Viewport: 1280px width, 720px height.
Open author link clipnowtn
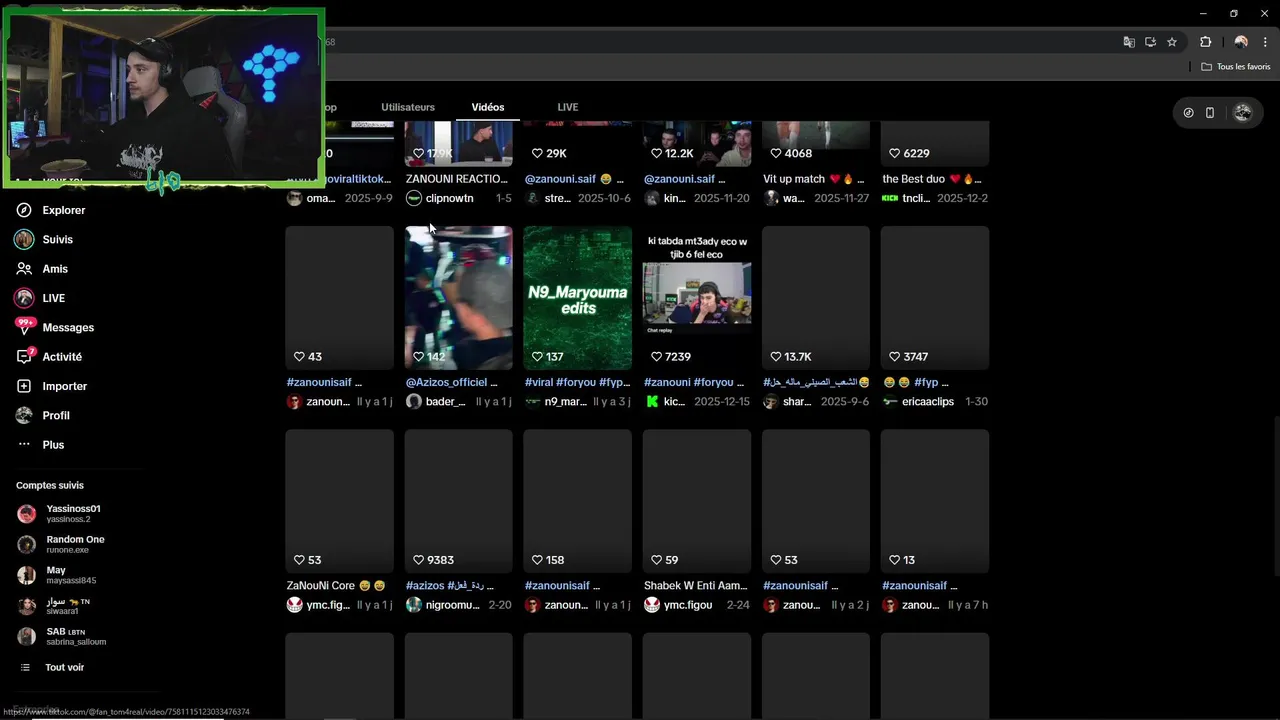[x=450, y=198]
